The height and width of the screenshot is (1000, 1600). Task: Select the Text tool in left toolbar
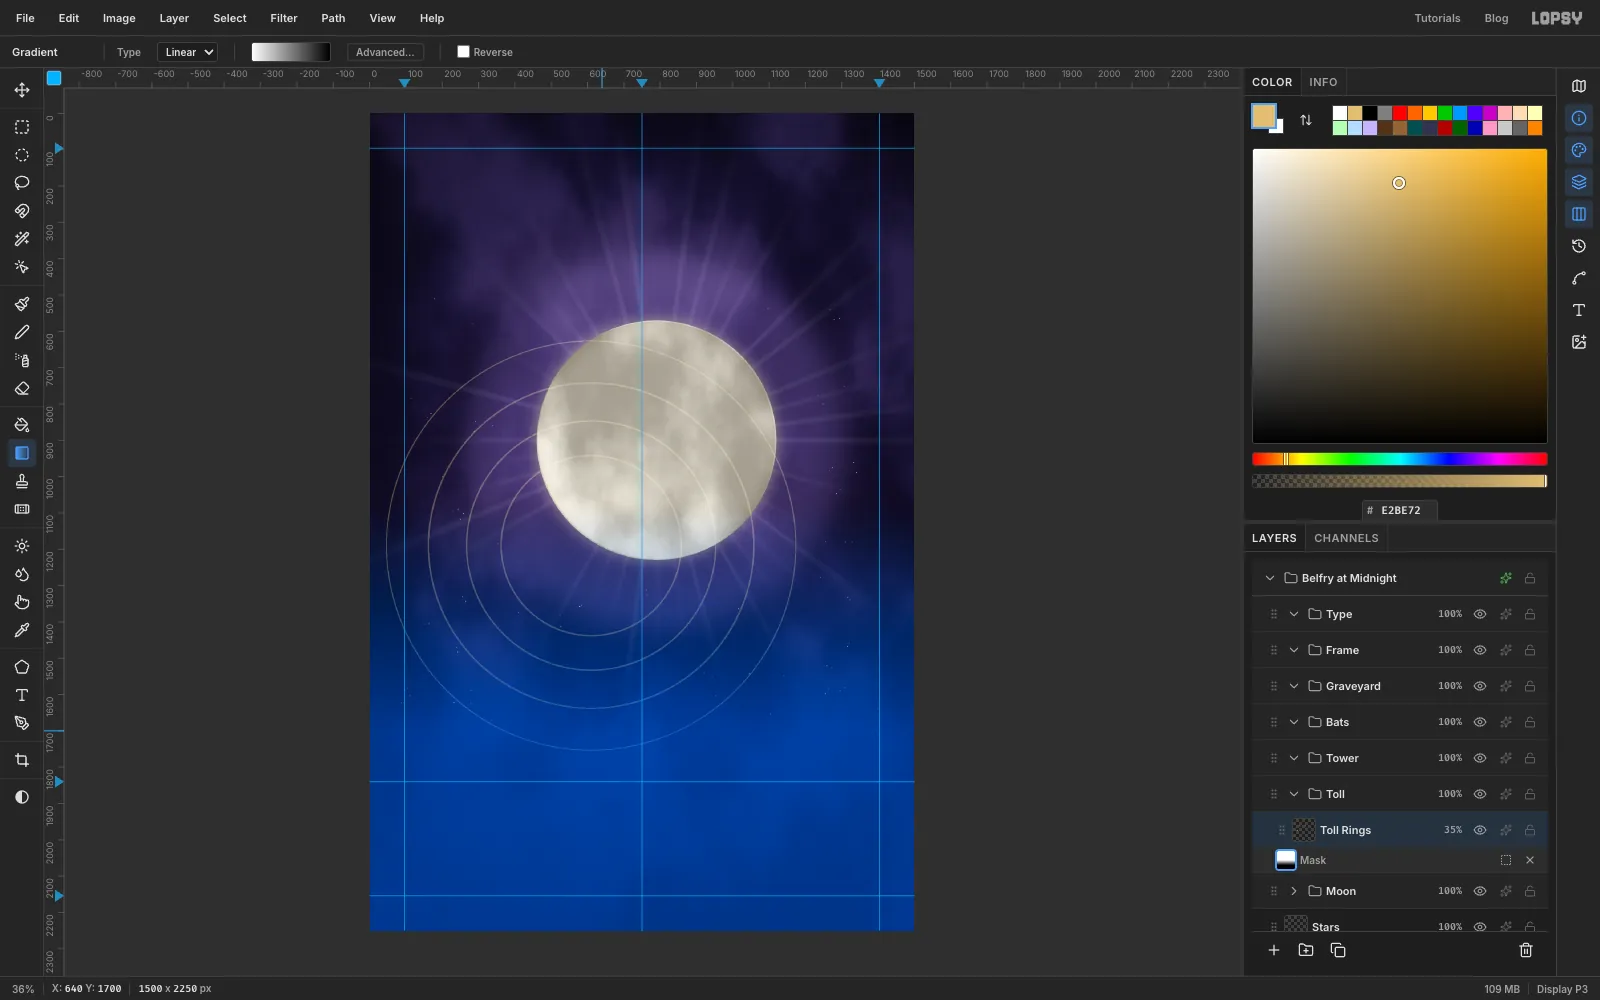coord(22,695)
